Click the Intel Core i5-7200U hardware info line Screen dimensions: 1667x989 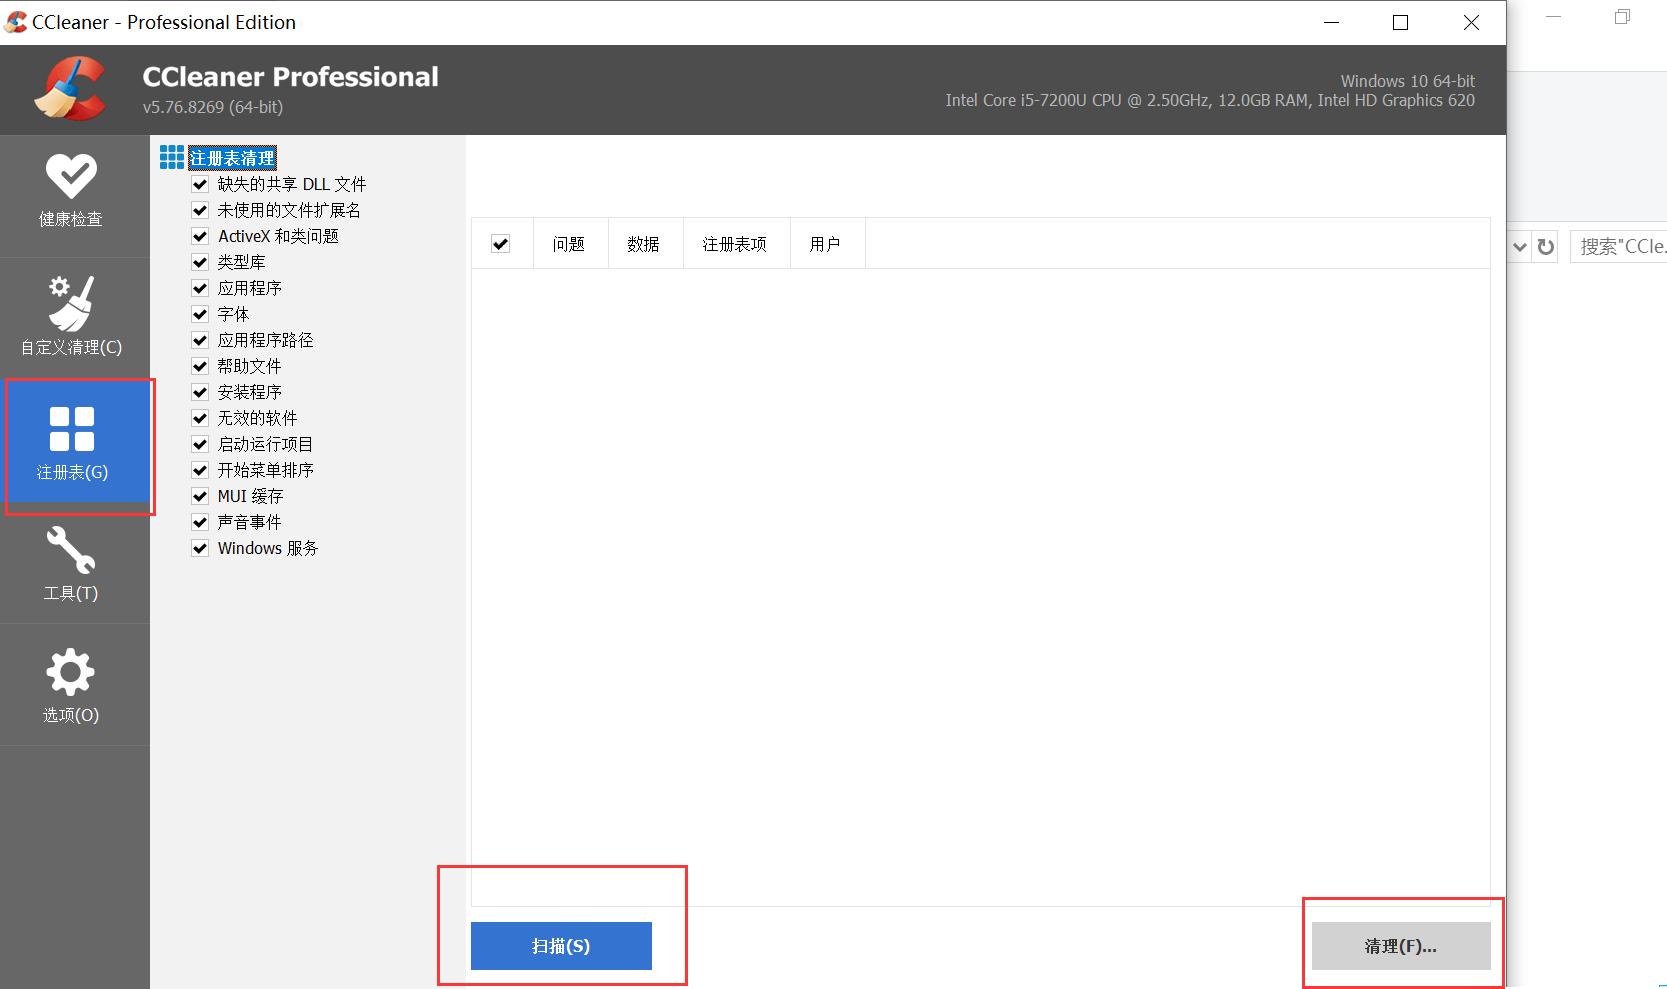[1210, 100]
